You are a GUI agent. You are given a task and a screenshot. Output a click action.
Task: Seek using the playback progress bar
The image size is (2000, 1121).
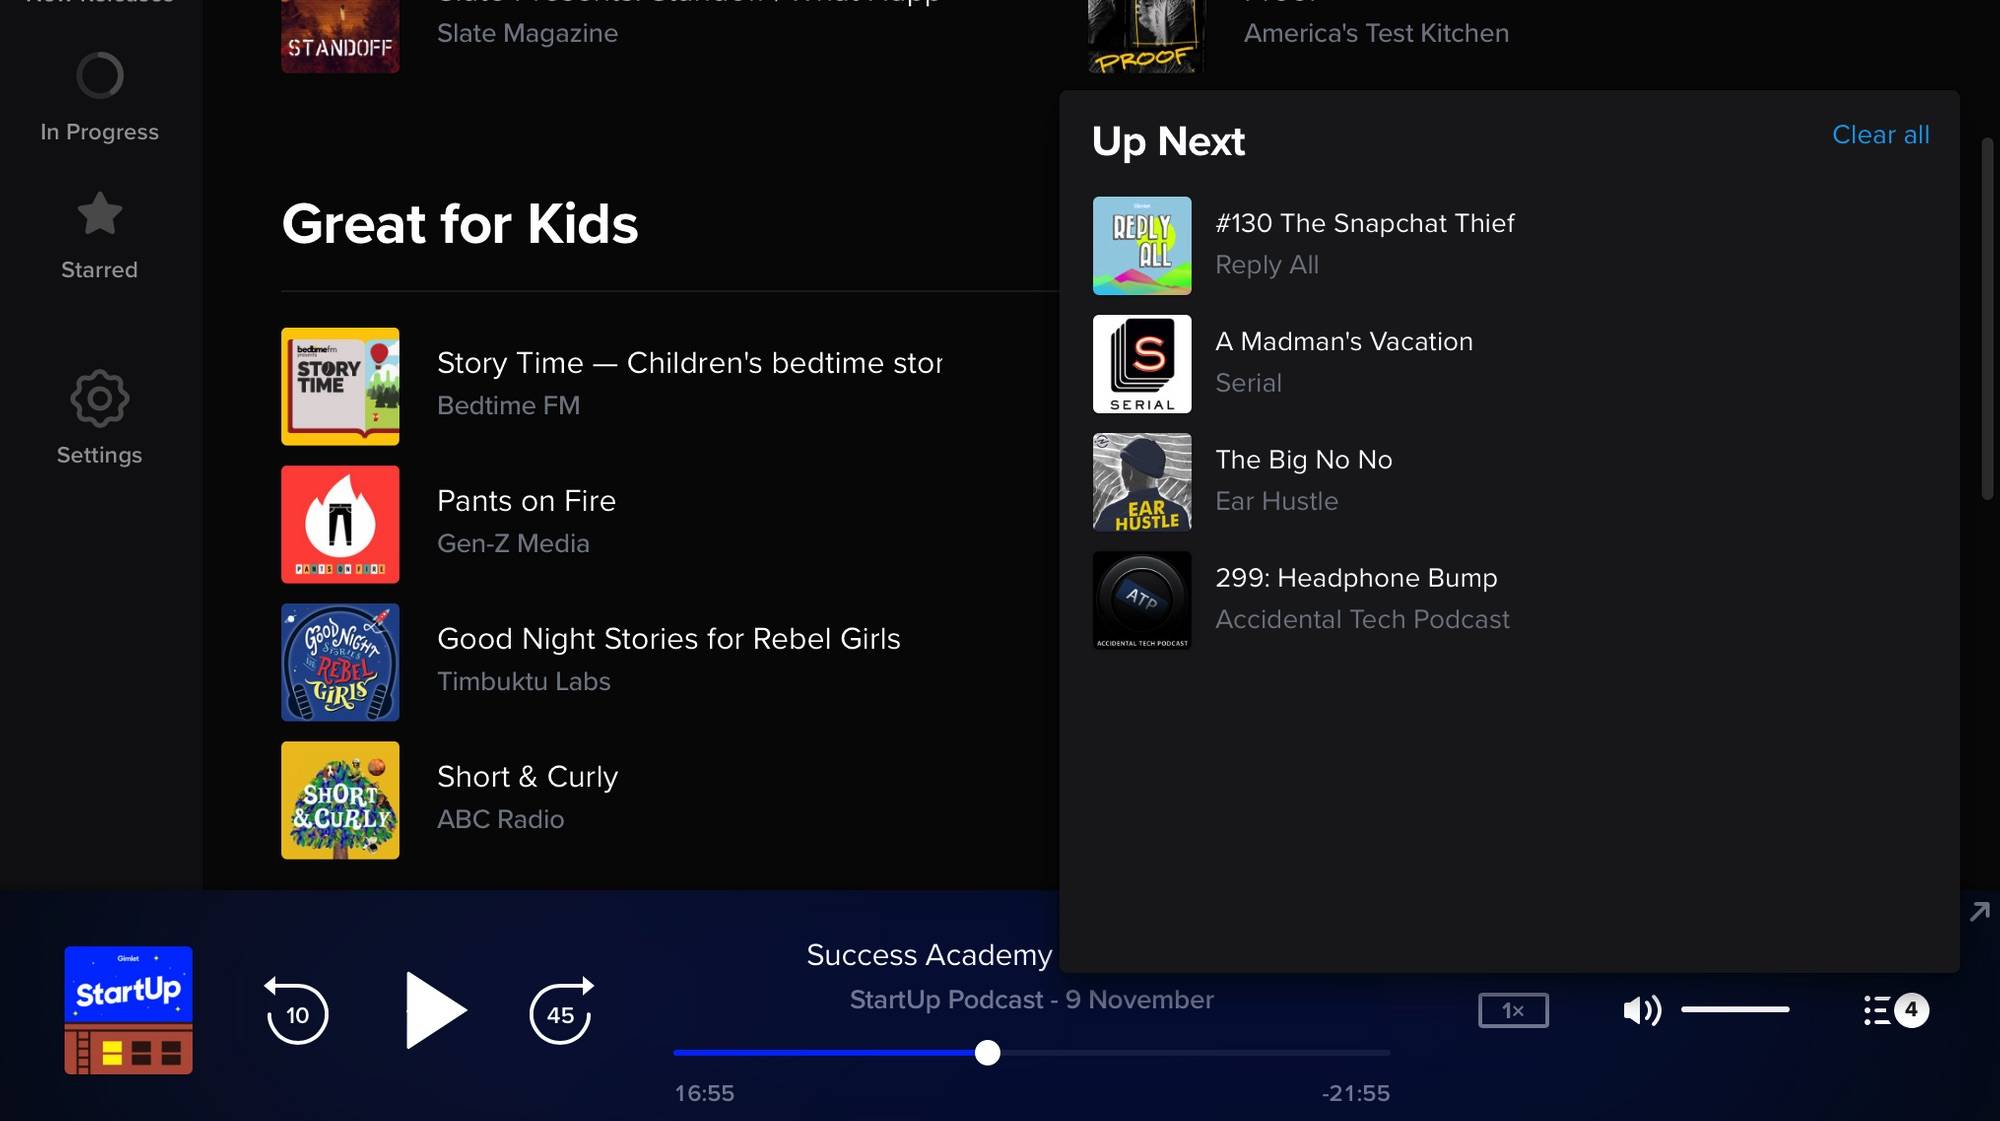coord(988,1052)
